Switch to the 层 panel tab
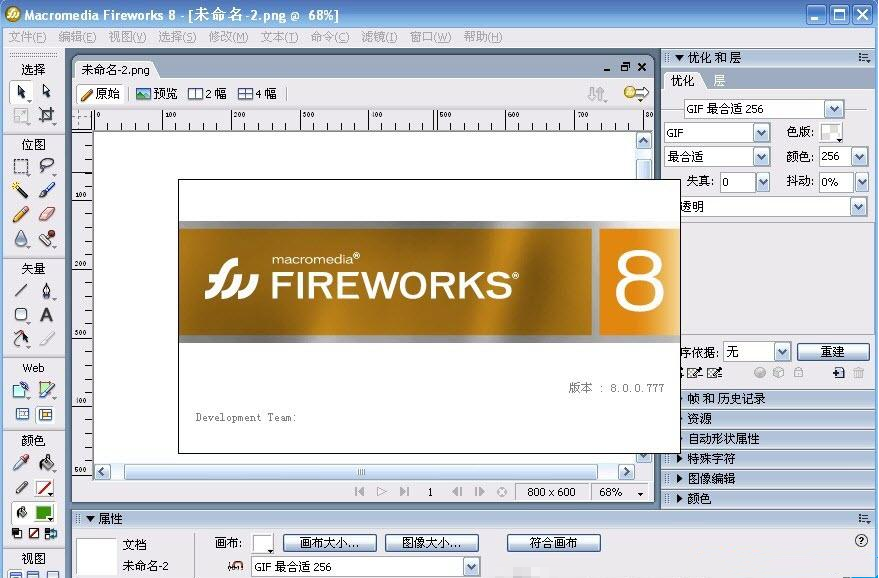The image size is (879, 578). (719, 81)
